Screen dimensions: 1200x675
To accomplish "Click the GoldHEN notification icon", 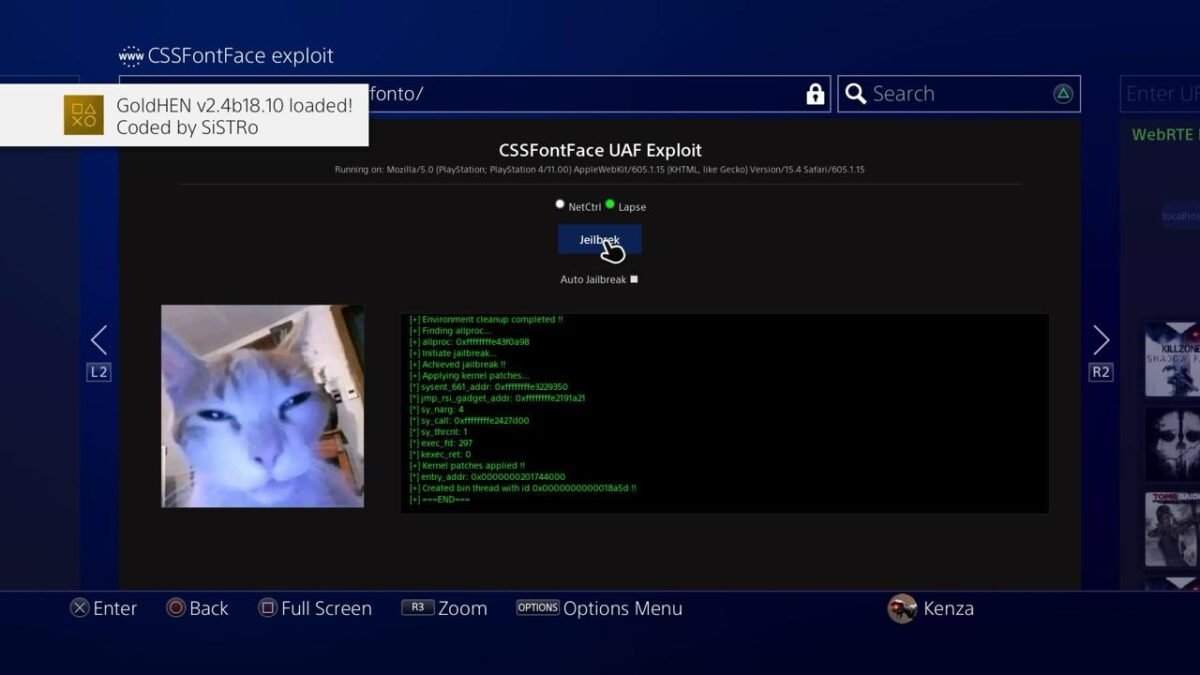I will click(x=84, y=115).
